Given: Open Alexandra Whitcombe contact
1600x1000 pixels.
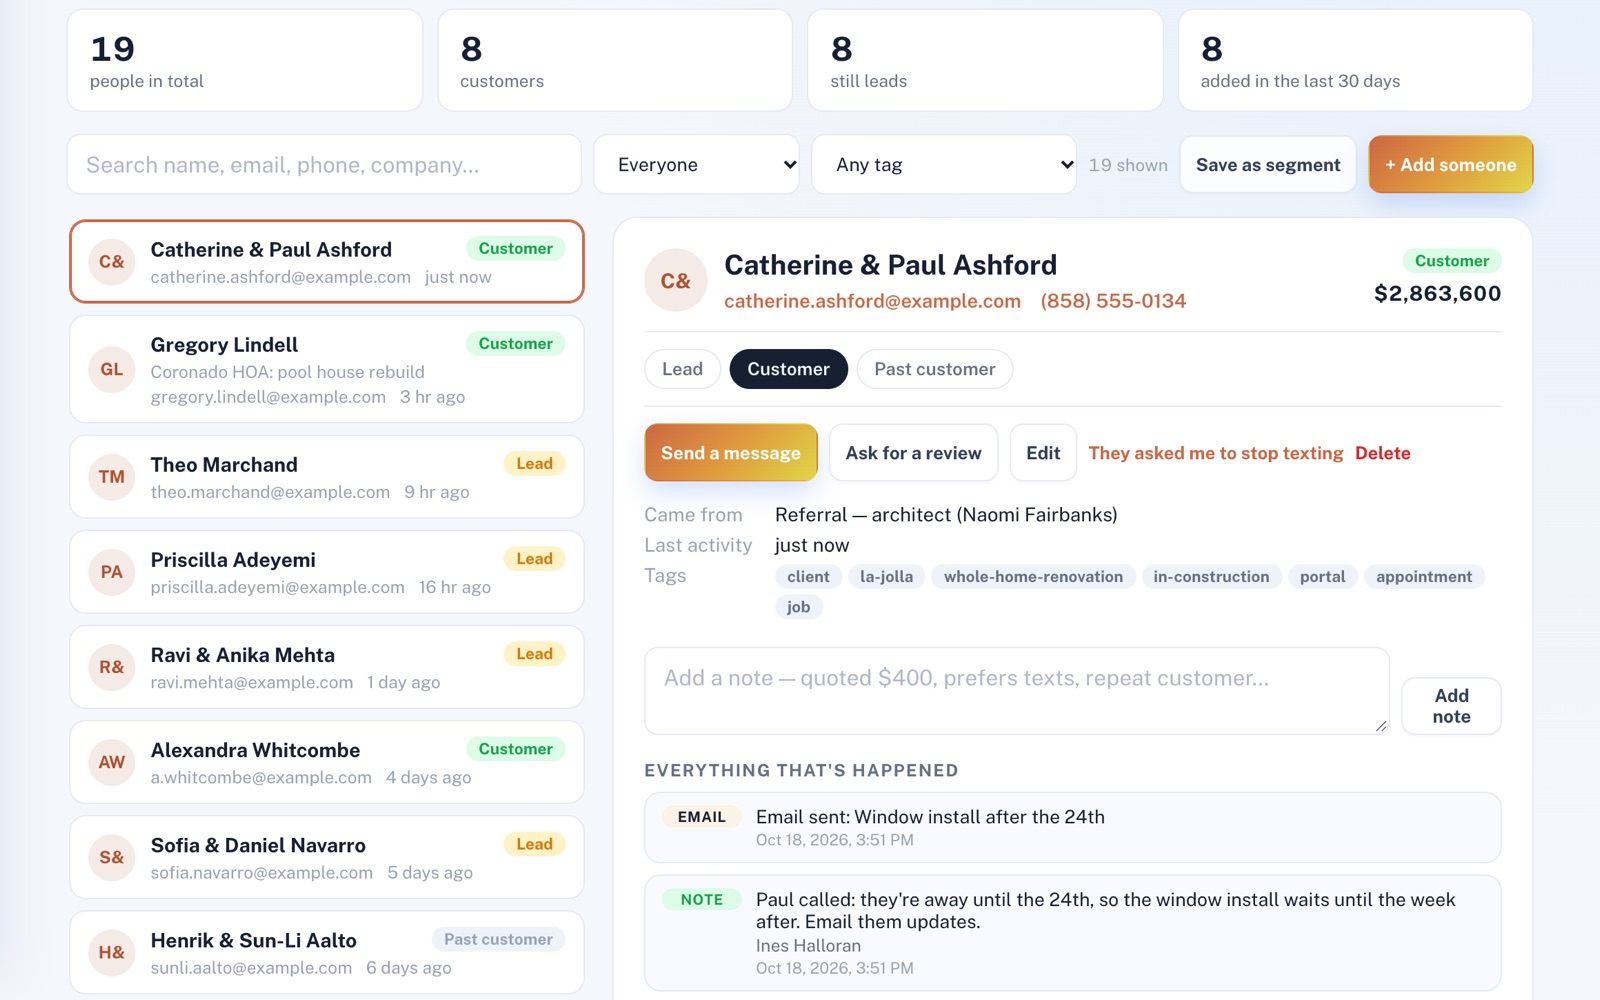Looking at the screenshot, I should tap(327, 762).
